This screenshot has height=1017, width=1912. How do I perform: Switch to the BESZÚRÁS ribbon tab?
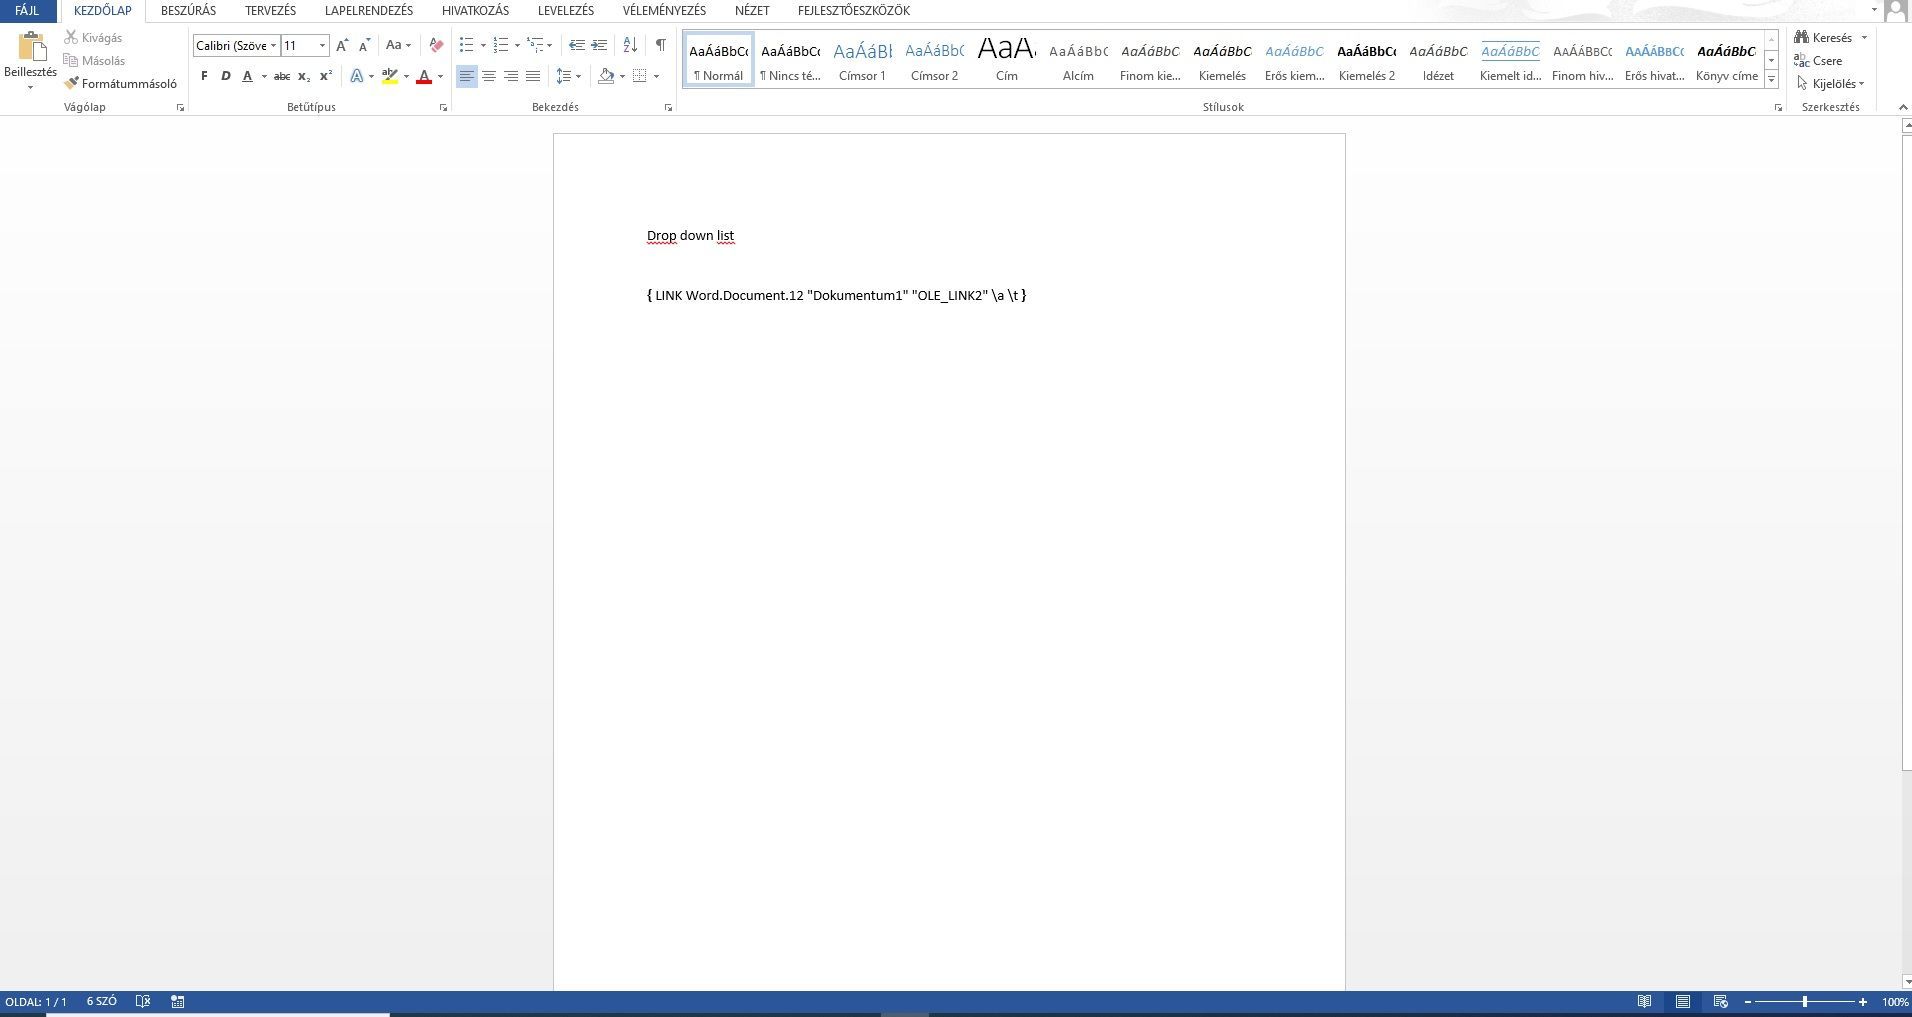click(186, 11)
